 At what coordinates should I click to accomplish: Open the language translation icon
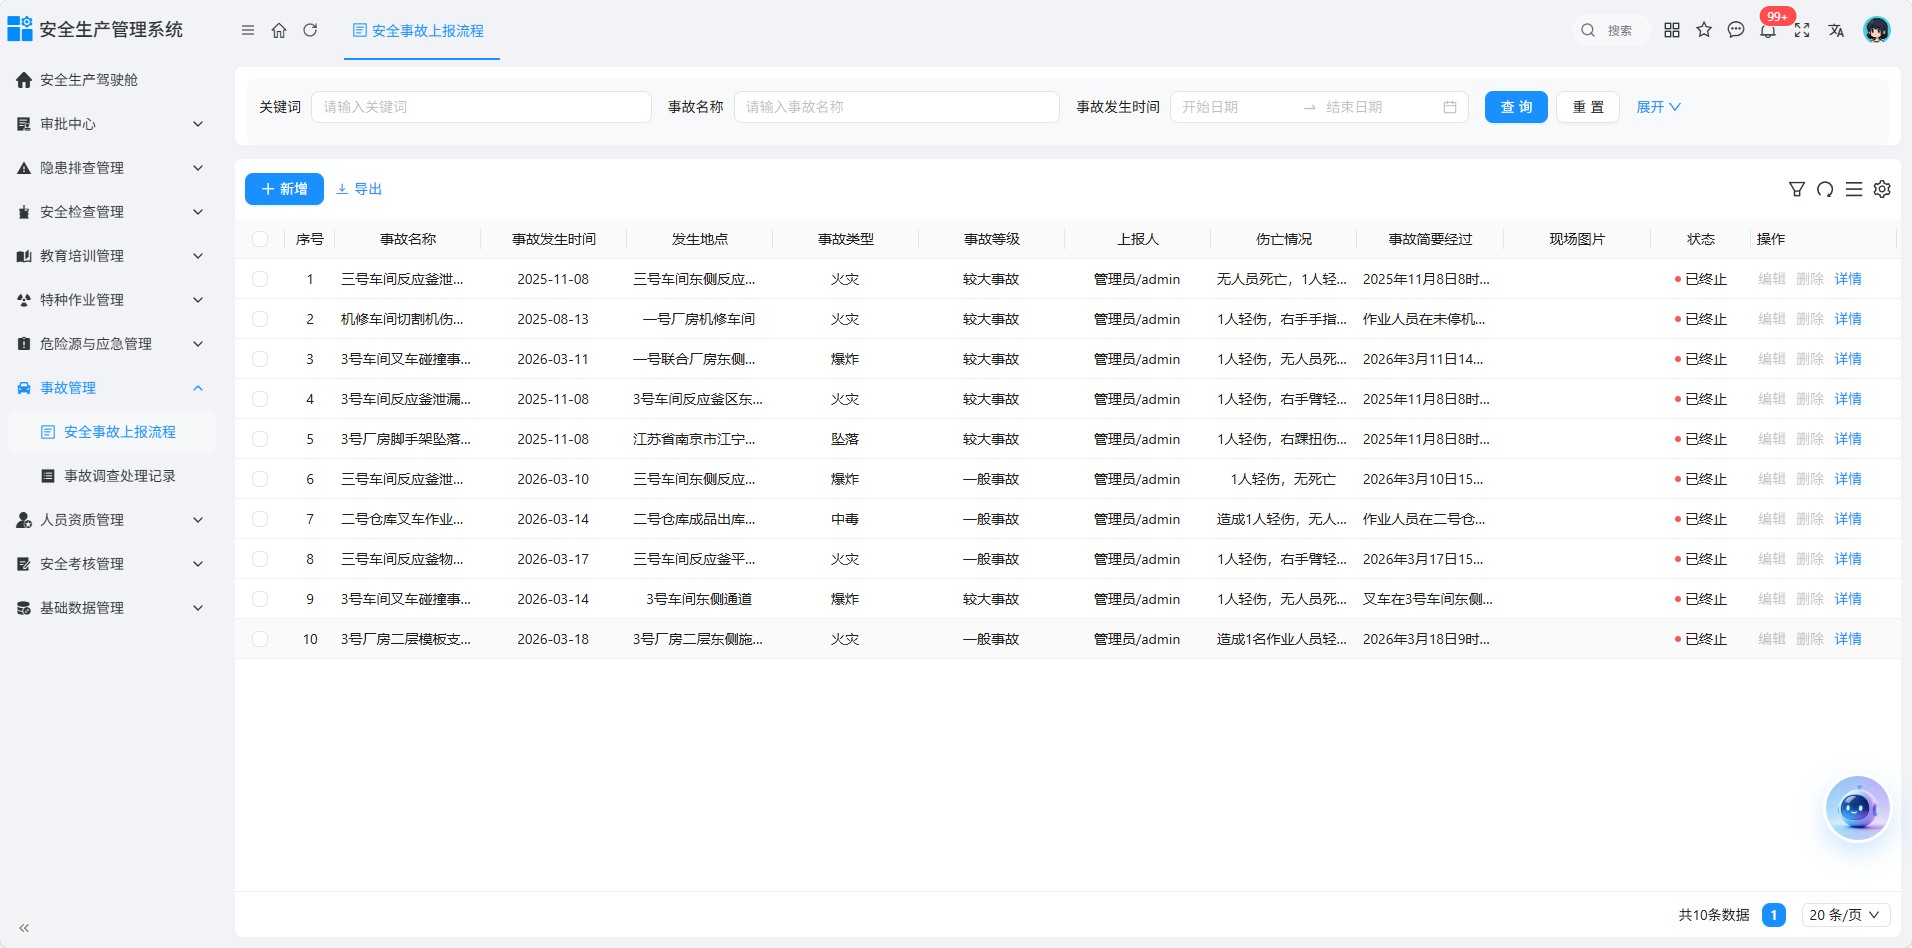[1836, 30]
